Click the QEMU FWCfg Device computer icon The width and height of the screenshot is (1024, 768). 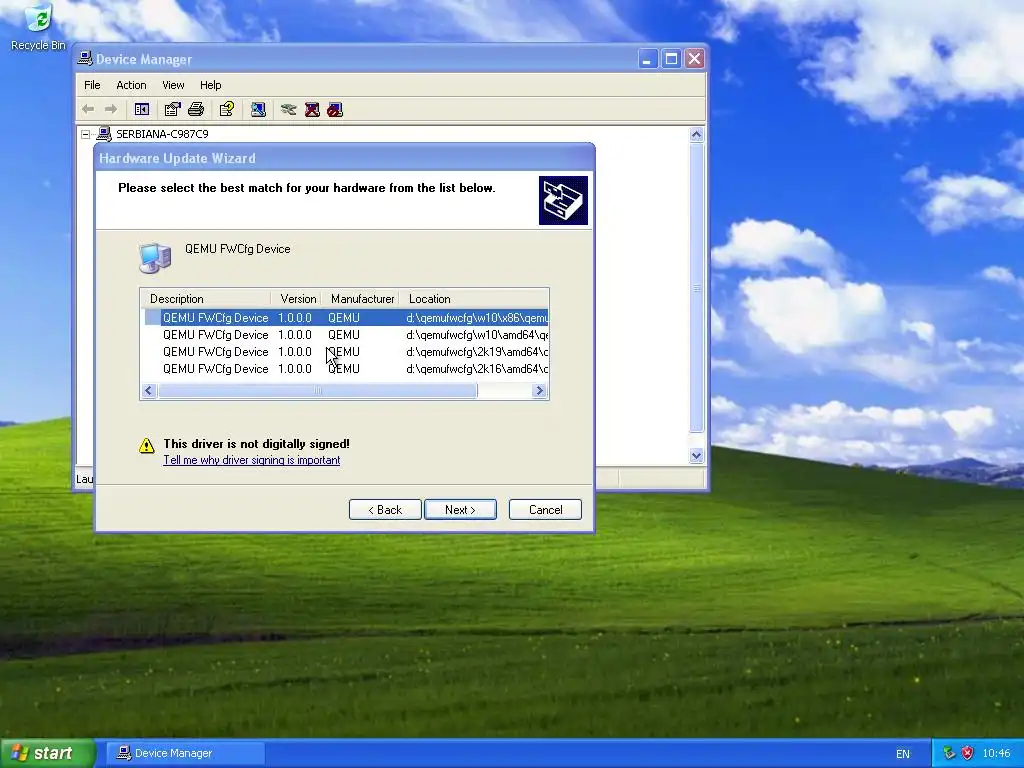[155, 257]
